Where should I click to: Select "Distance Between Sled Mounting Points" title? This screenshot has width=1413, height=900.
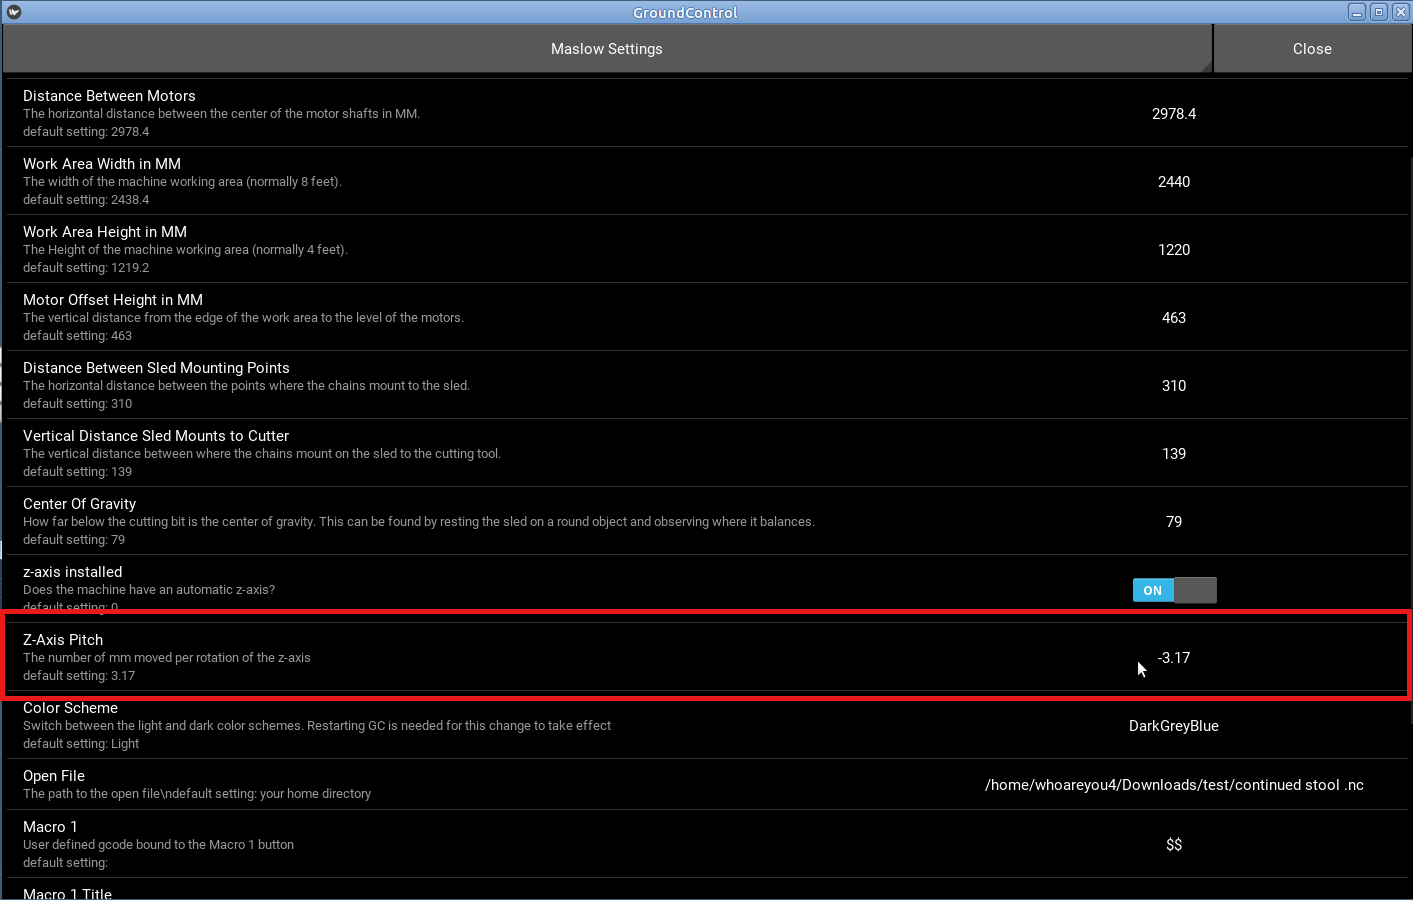click(156, 368)
